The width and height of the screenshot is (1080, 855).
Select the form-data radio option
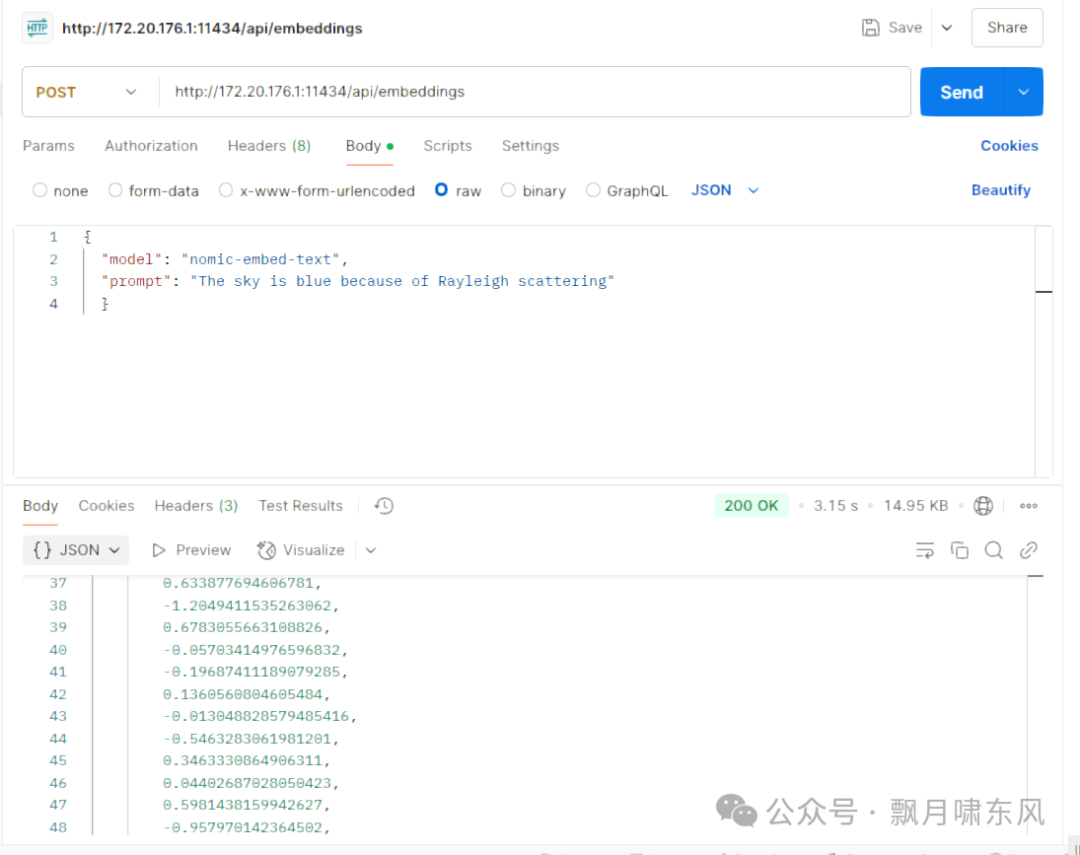point(115,190)
